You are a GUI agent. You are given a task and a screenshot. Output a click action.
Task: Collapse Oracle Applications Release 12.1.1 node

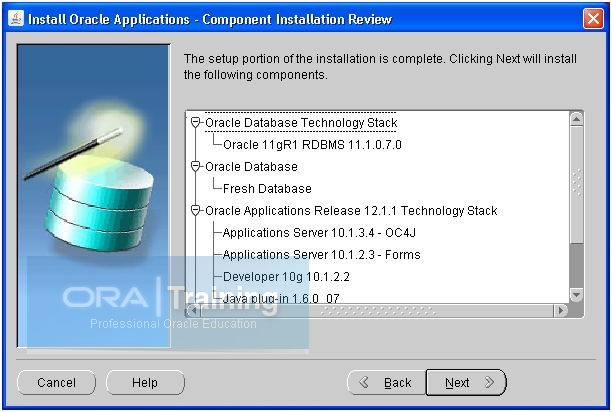tap(196, 211)
